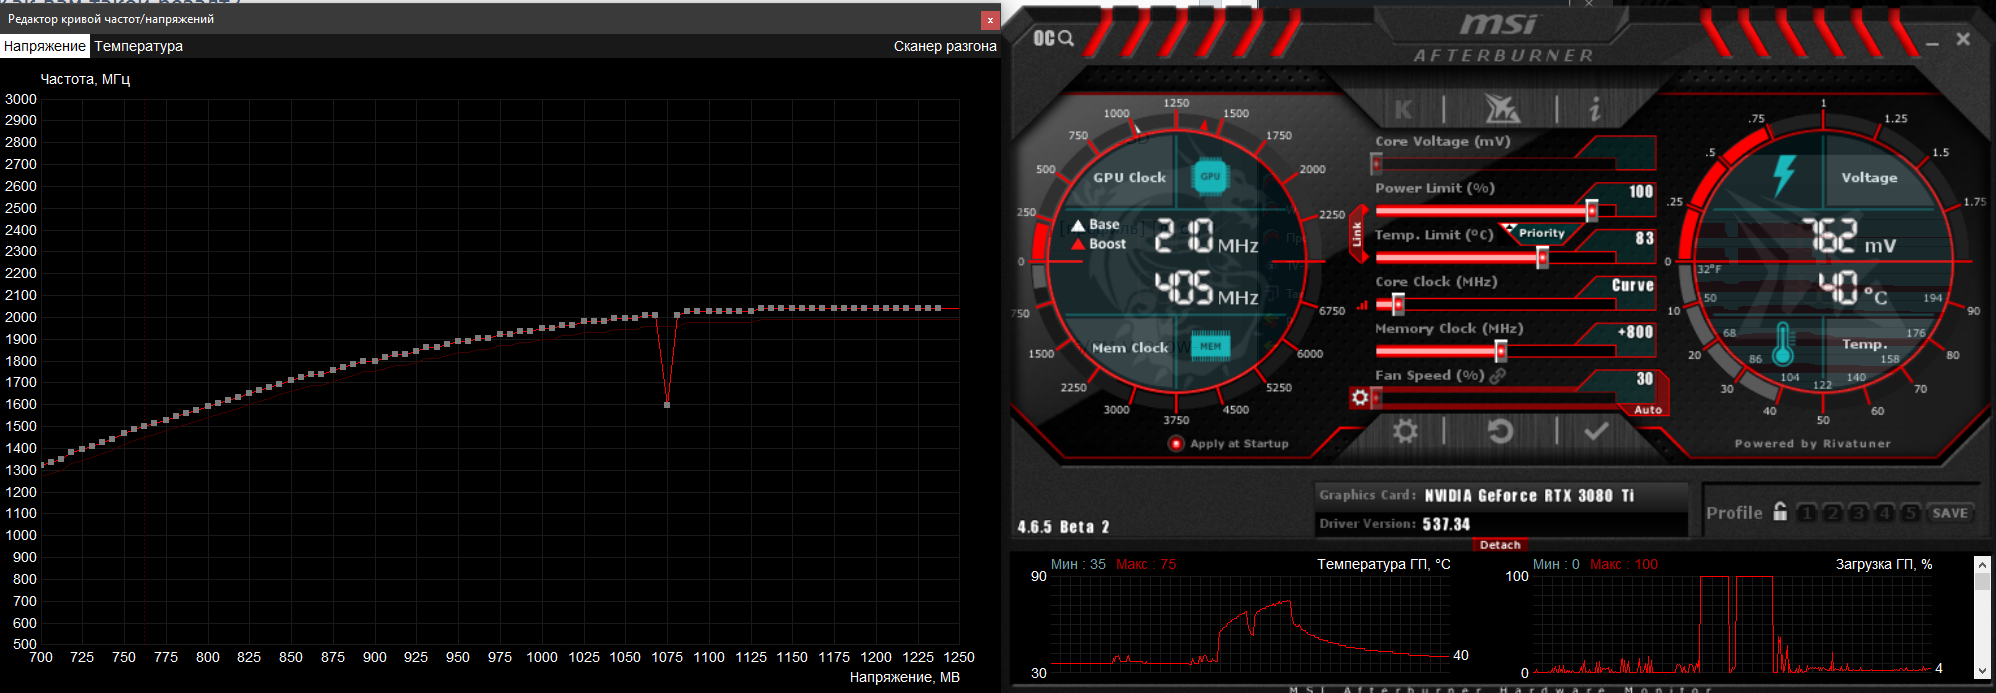Image resolution: width=1996 pixels, height=693 pixels.
Task: Click the Core Clock slider handle
Action: click(1398, 304)
